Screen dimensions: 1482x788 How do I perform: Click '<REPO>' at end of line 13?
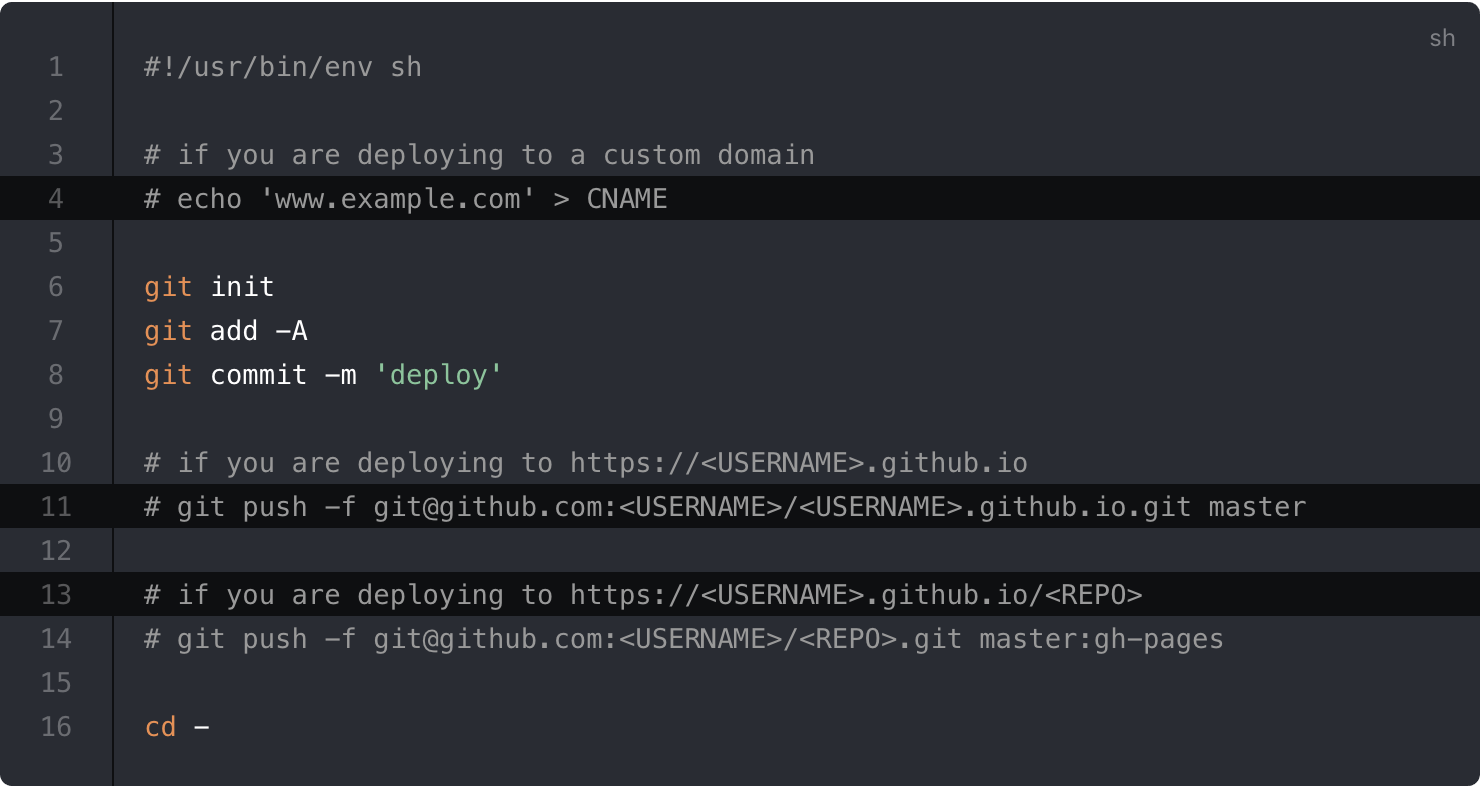(1093, 595)
